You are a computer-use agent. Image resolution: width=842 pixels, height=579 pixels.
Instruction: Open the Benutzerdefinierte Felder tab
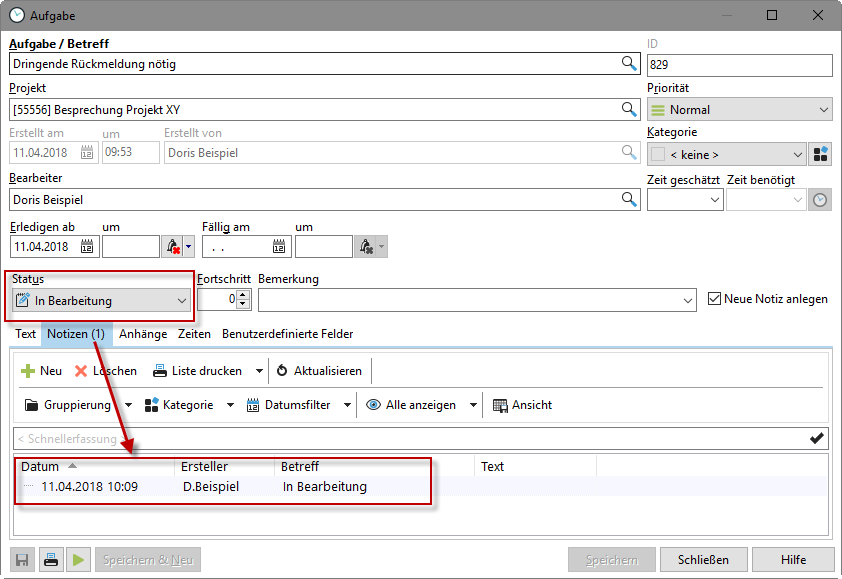[x=287, y=334]
